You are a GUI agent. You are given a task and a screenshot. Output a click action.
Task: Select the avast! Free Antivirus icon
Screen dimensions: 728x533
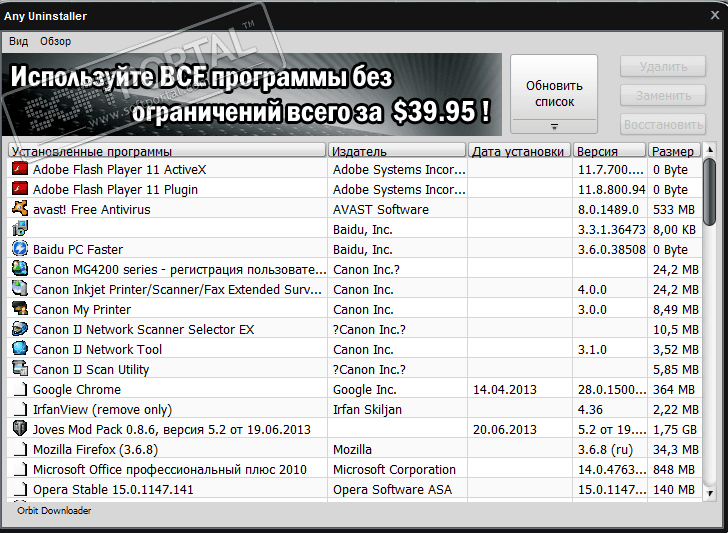pyautogui.click(x=20, y=209)
